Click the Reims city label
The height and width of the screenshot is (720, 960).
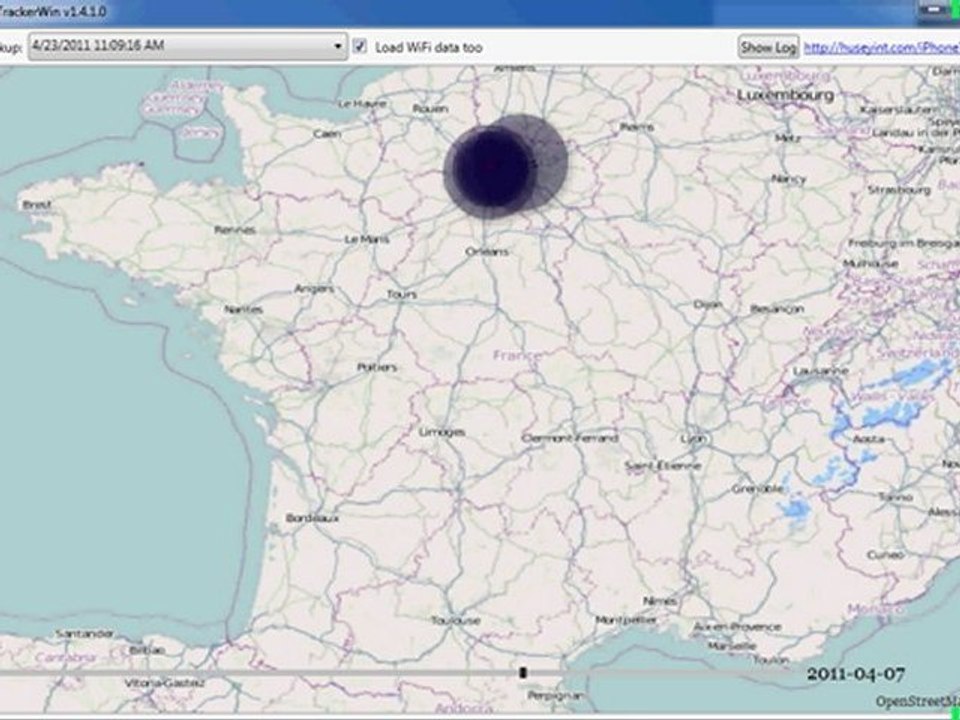[x=637, y=127]
